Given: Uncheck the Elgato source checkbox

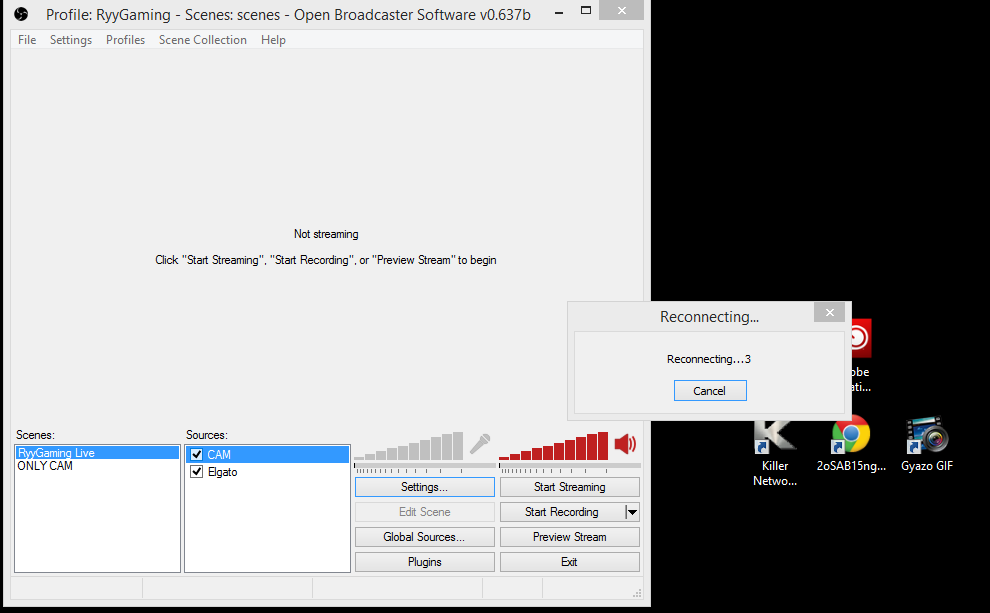Looking at the screenshot, I should [x=196, y=472].
